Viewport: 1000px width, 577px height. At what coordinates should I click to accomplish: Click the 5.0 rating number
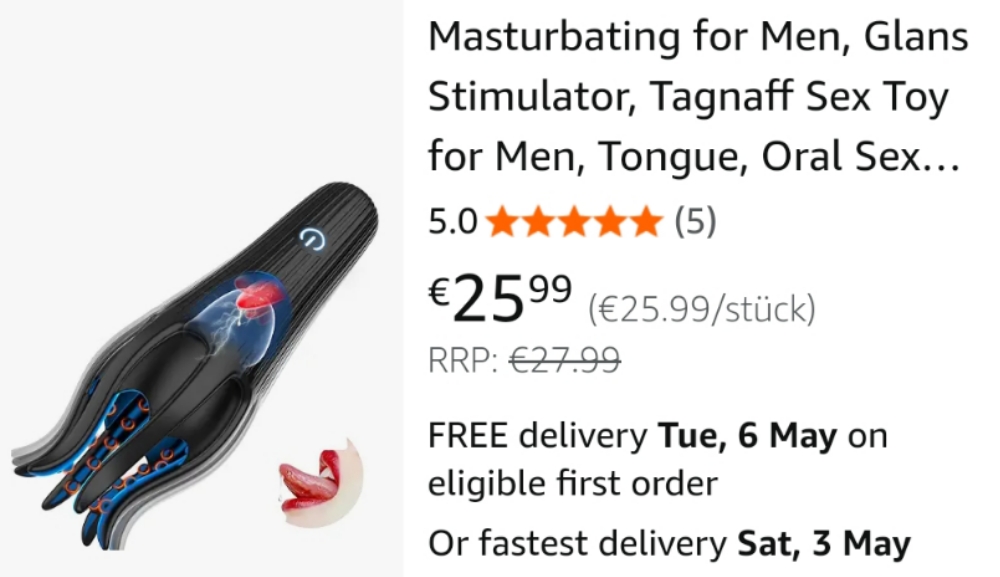453,222
